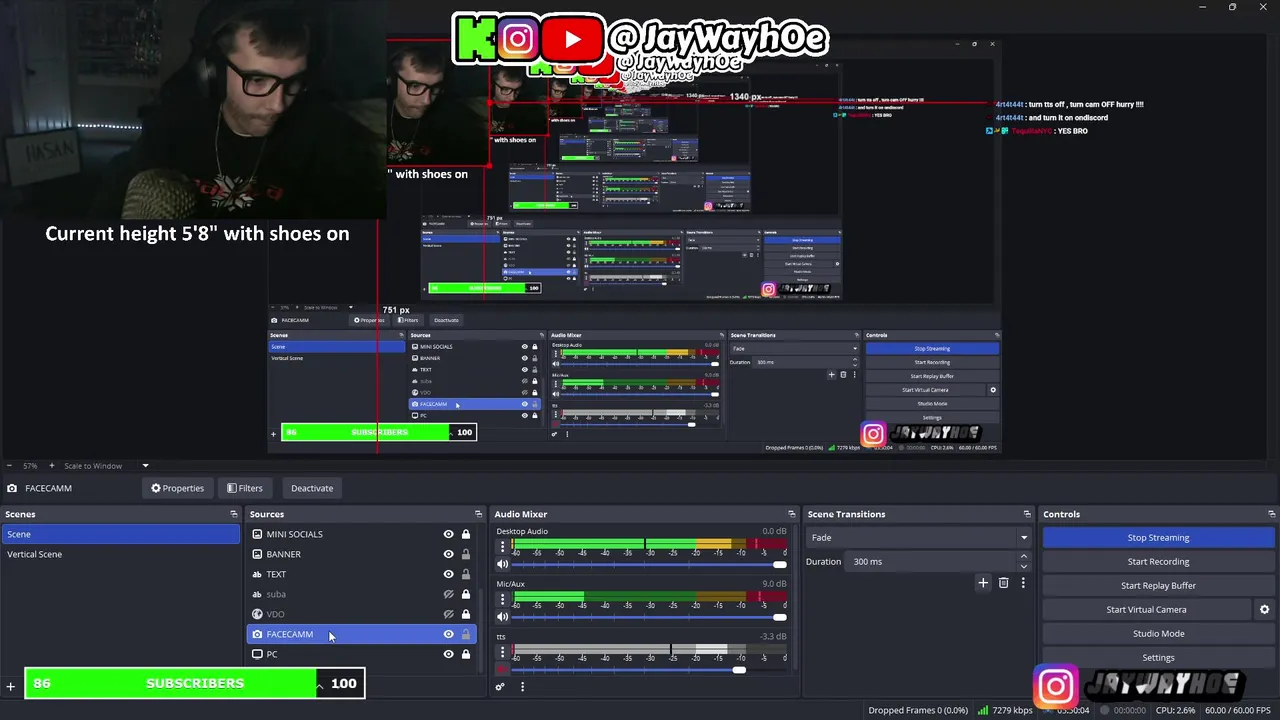
Task: Open Virtual Camera configuration gear
Action: tap(1264, 609)
